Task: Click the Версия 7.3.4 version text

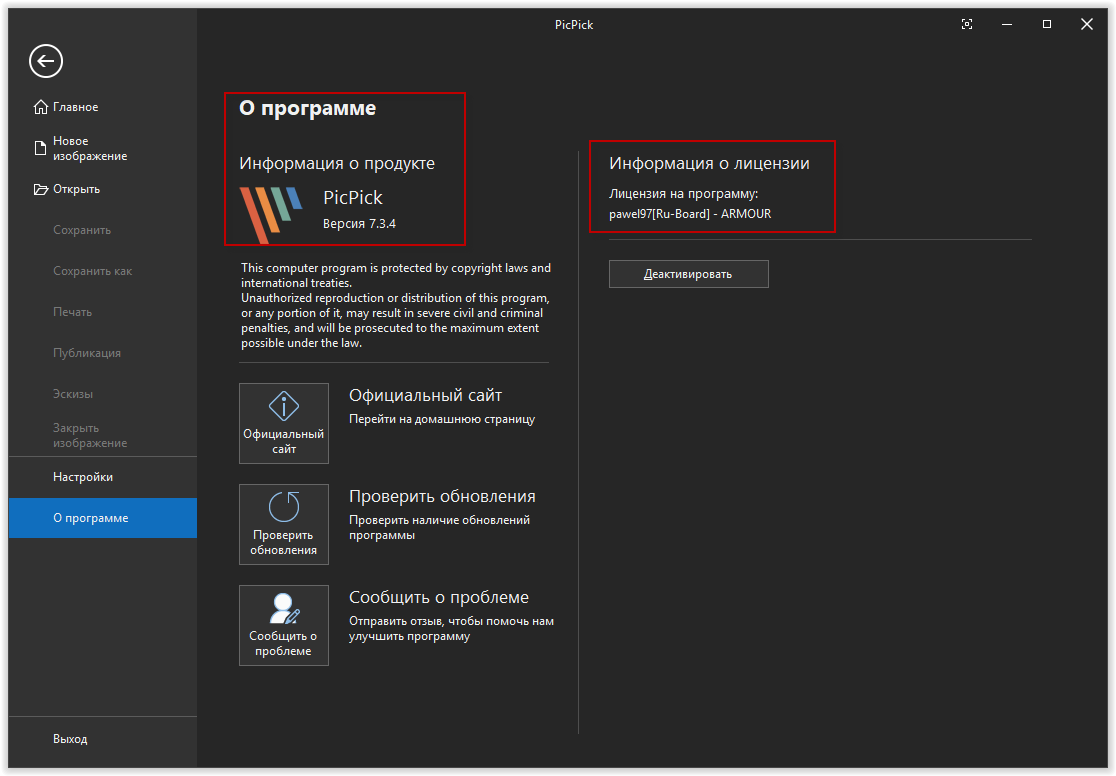Action: coord(359,224)
